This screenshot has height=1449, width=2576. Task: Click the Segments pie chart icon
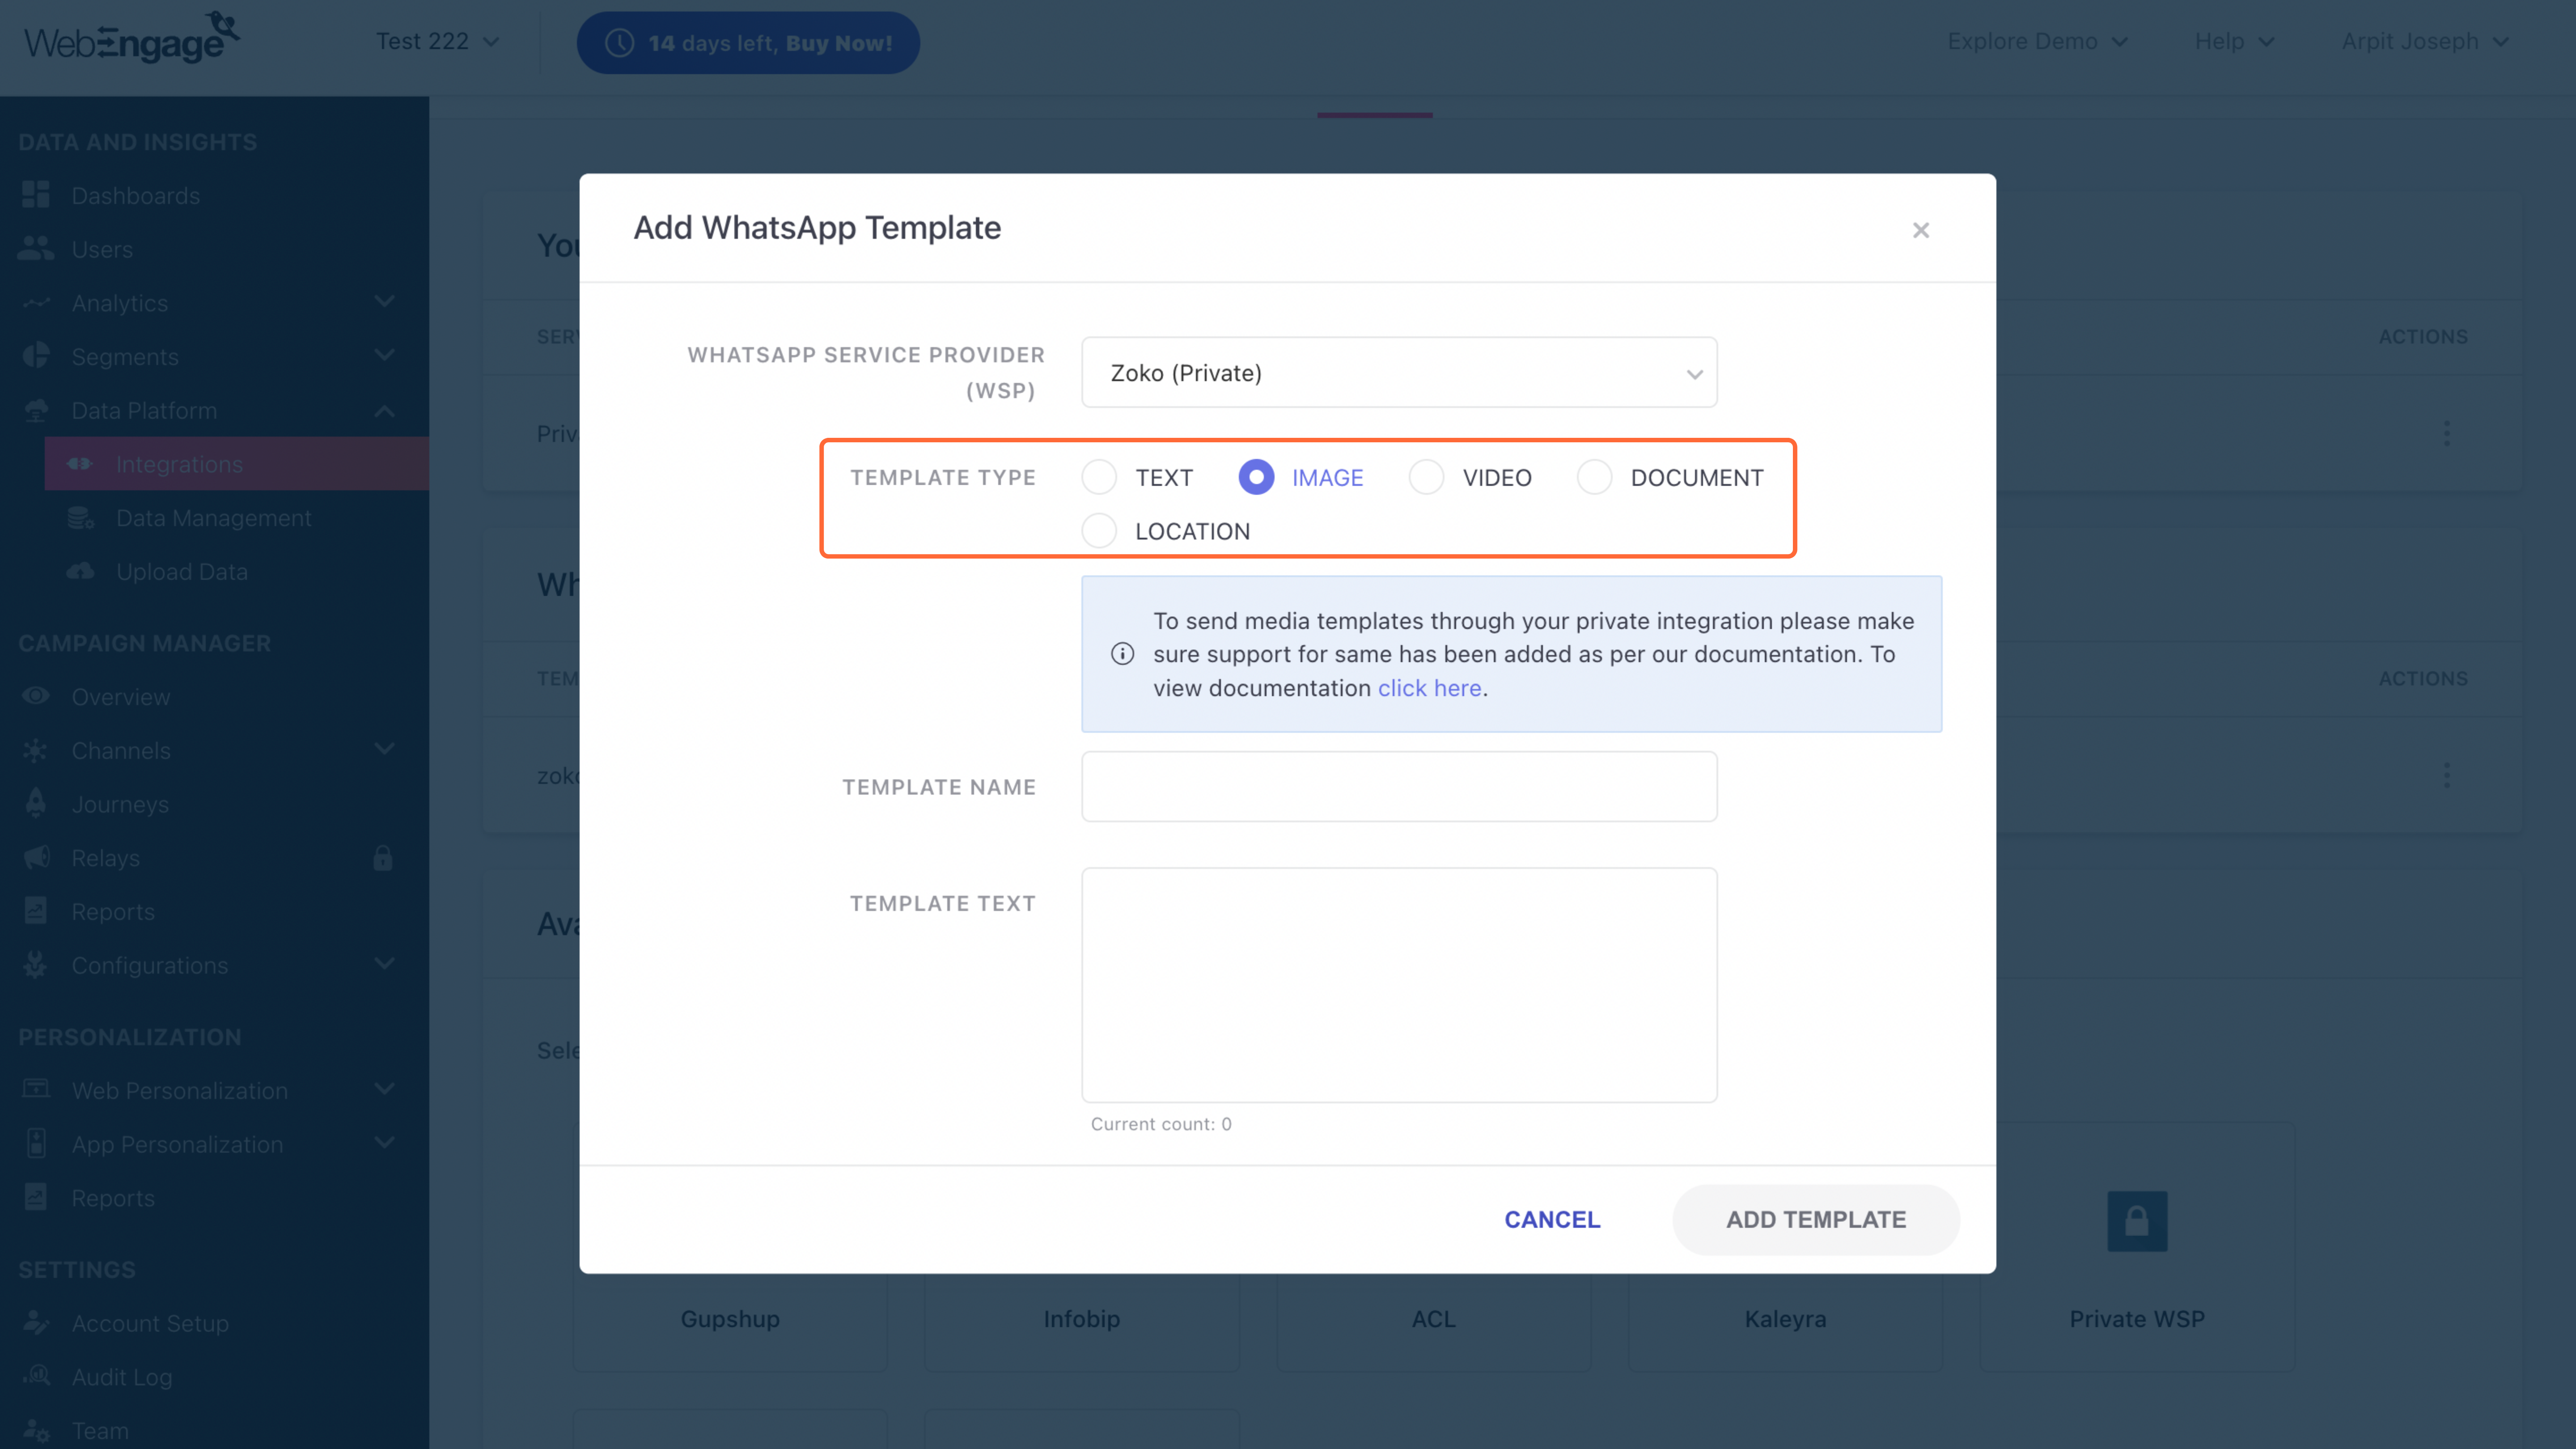pyautogui.click(x=36, y=356)
